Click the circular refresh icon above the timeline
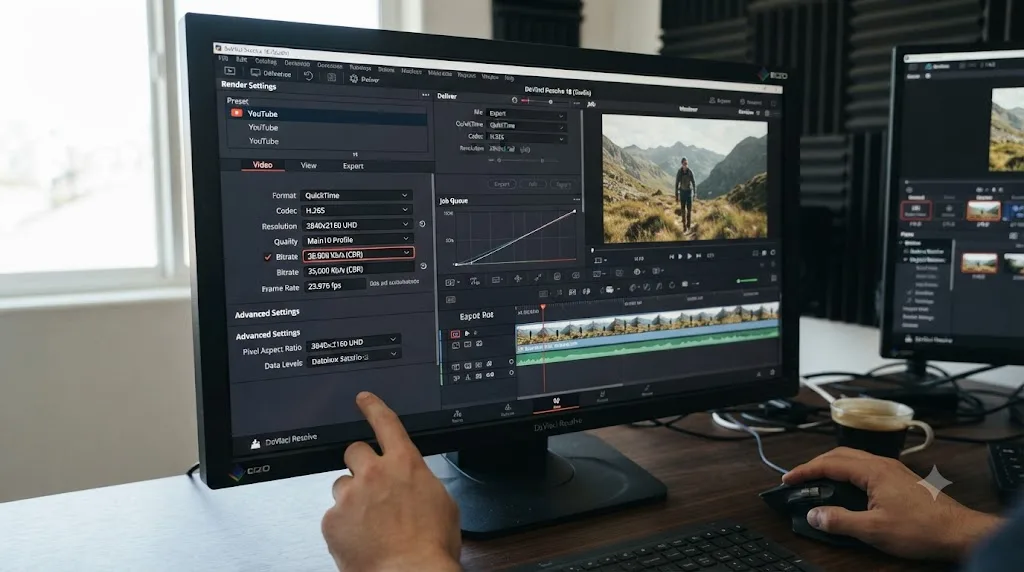 [x=671, y=285]
